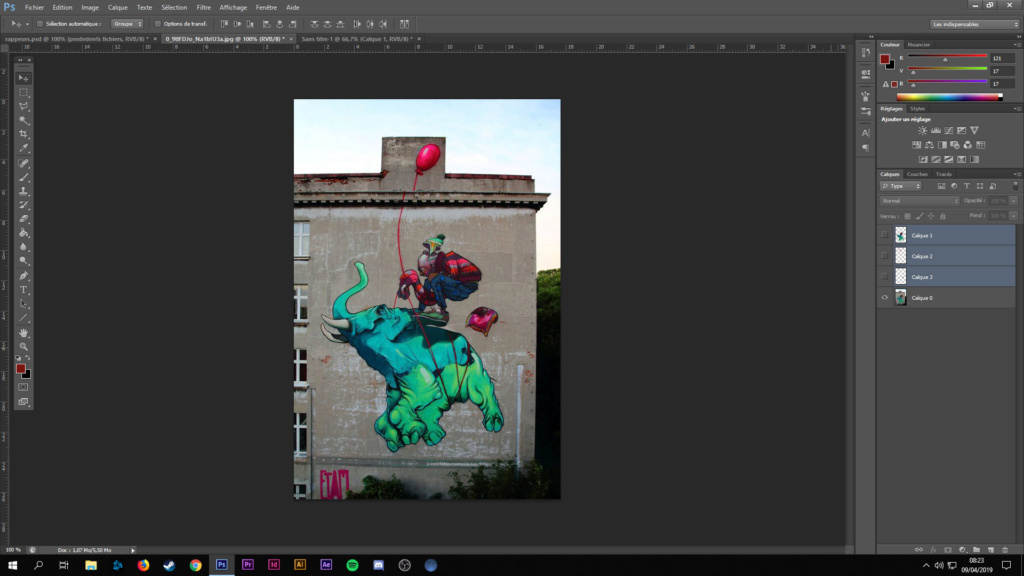The image size is (1024, 576).
Task: Select the Brush tool
Action: point(24,178)
